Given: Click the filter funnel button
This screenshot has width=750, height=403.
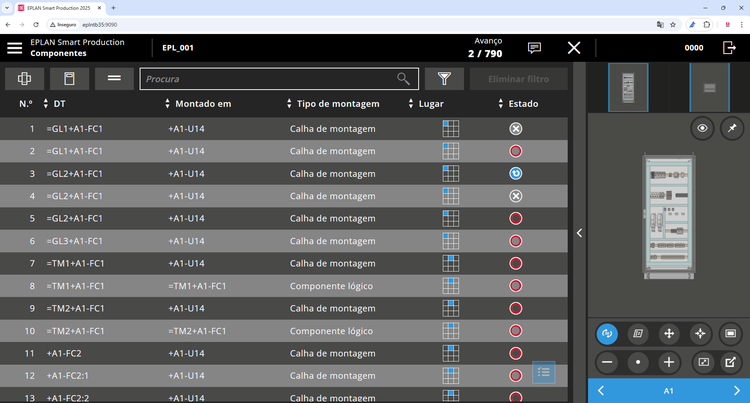Looking at the screenshot, I should (x=444, y=78).
